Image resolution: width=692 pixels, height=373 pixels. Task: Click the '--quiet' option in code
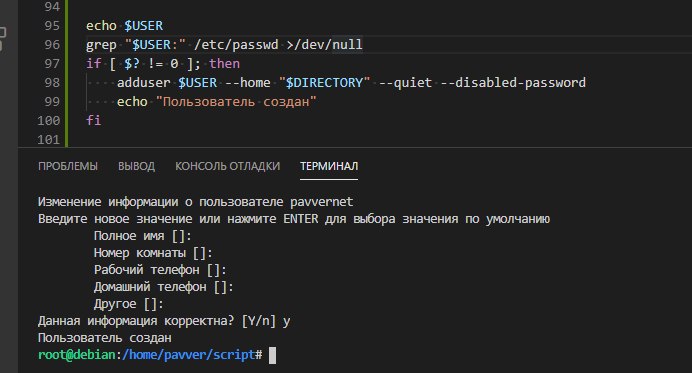405,83
